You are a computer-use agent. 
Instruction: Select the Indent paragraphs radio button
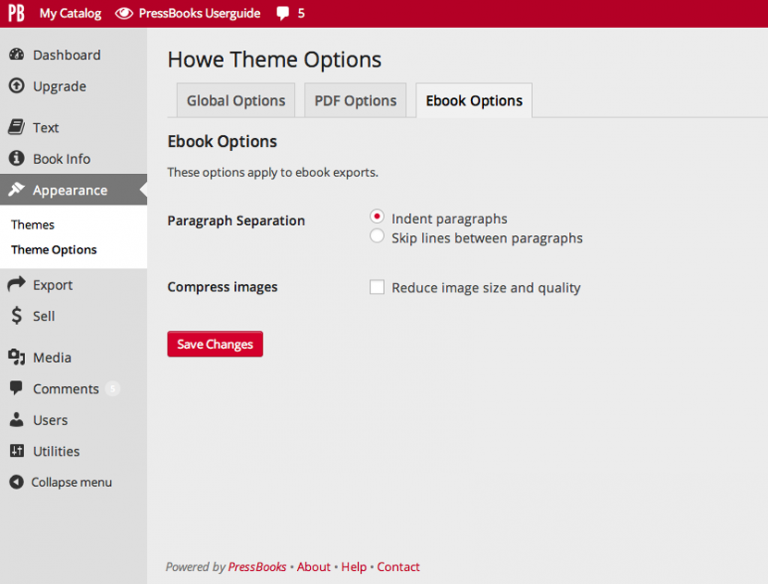coord(377,217)
